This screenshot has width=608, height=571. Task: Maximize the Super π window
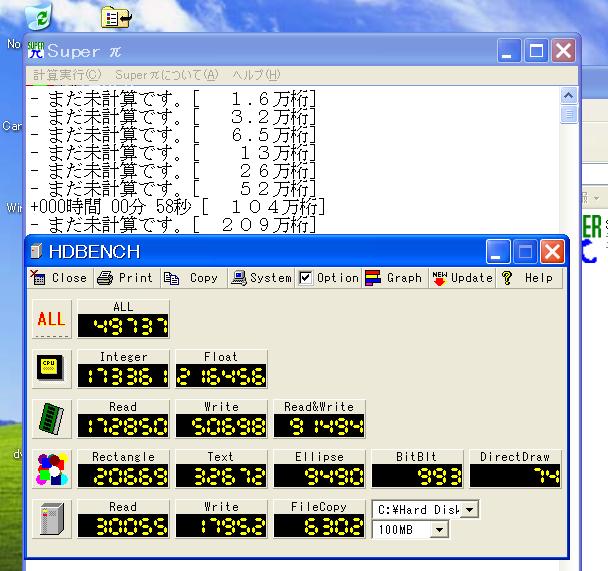pyautogui.click(x=536, y=50)
